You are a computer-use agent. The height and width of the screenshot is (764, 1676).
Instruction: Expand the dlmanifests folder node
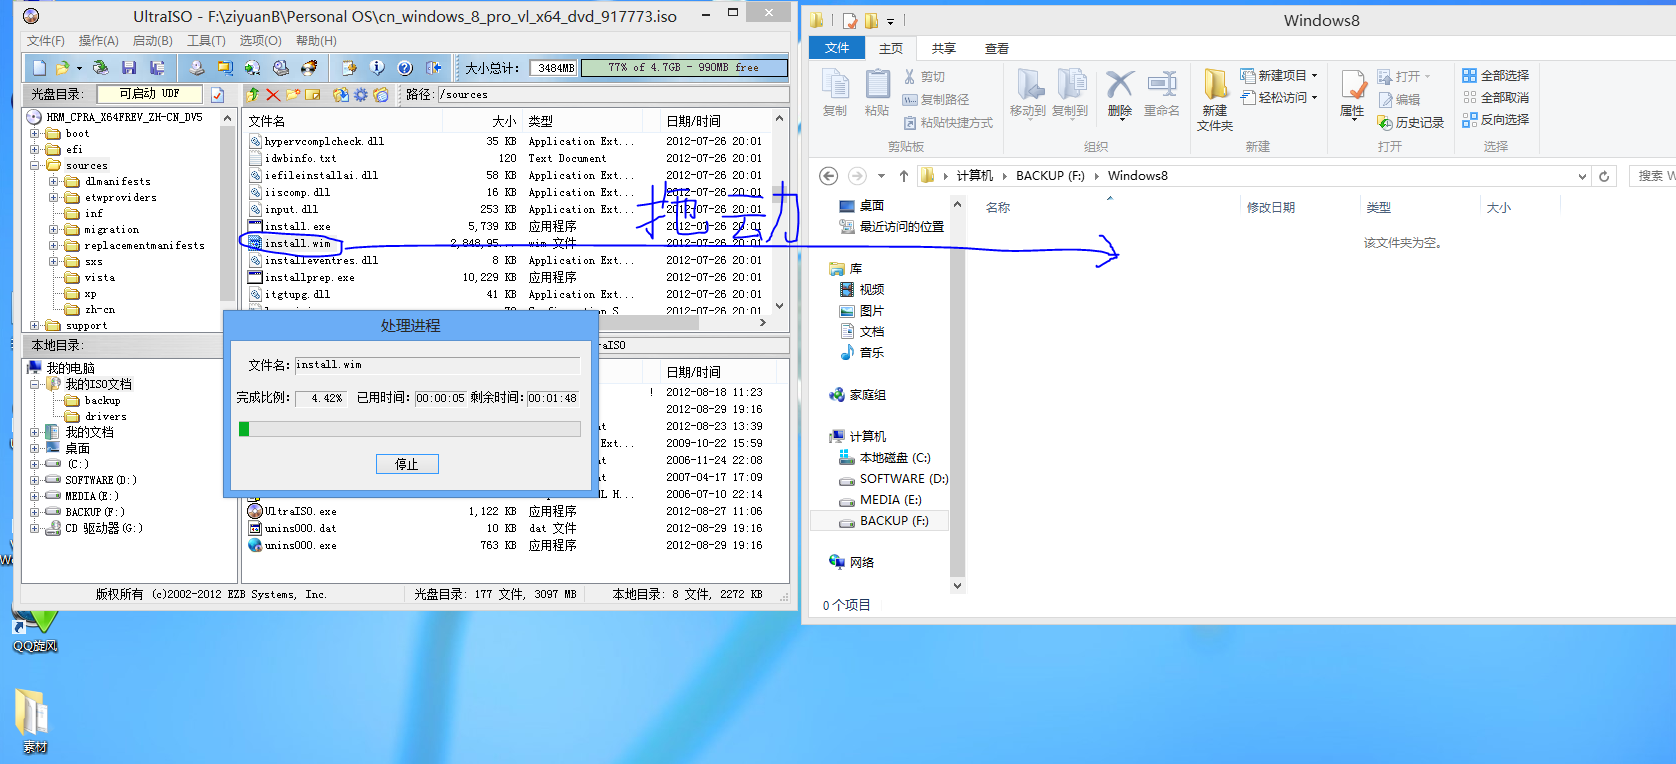click(53, 181)
